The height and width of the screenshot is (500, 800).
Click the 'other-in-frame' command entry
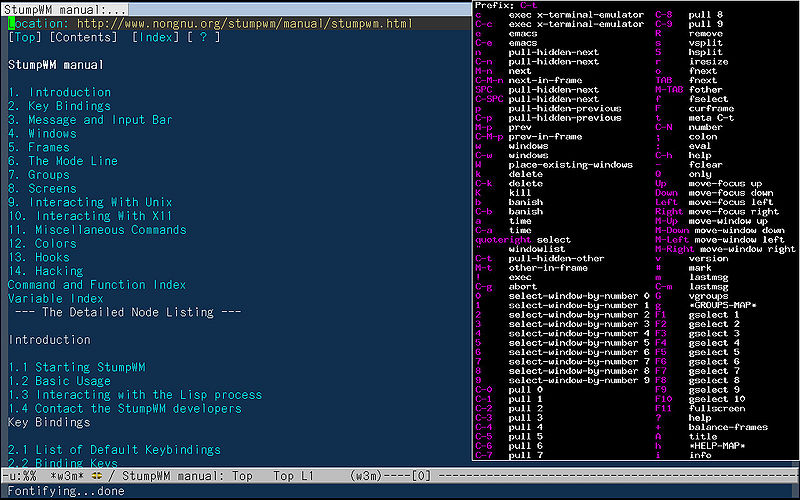pos(548,268)
